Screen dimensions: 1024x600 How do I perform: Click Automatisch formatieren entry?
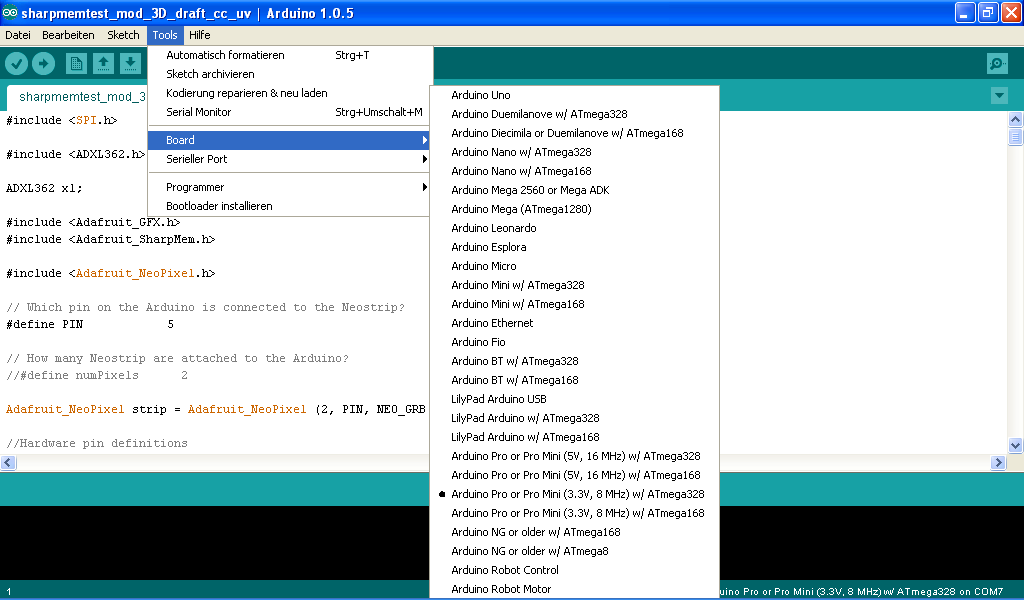(225, 55)
